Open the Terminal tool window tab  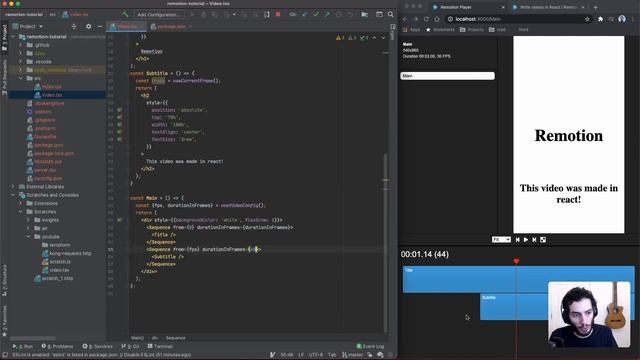[161, 346]
